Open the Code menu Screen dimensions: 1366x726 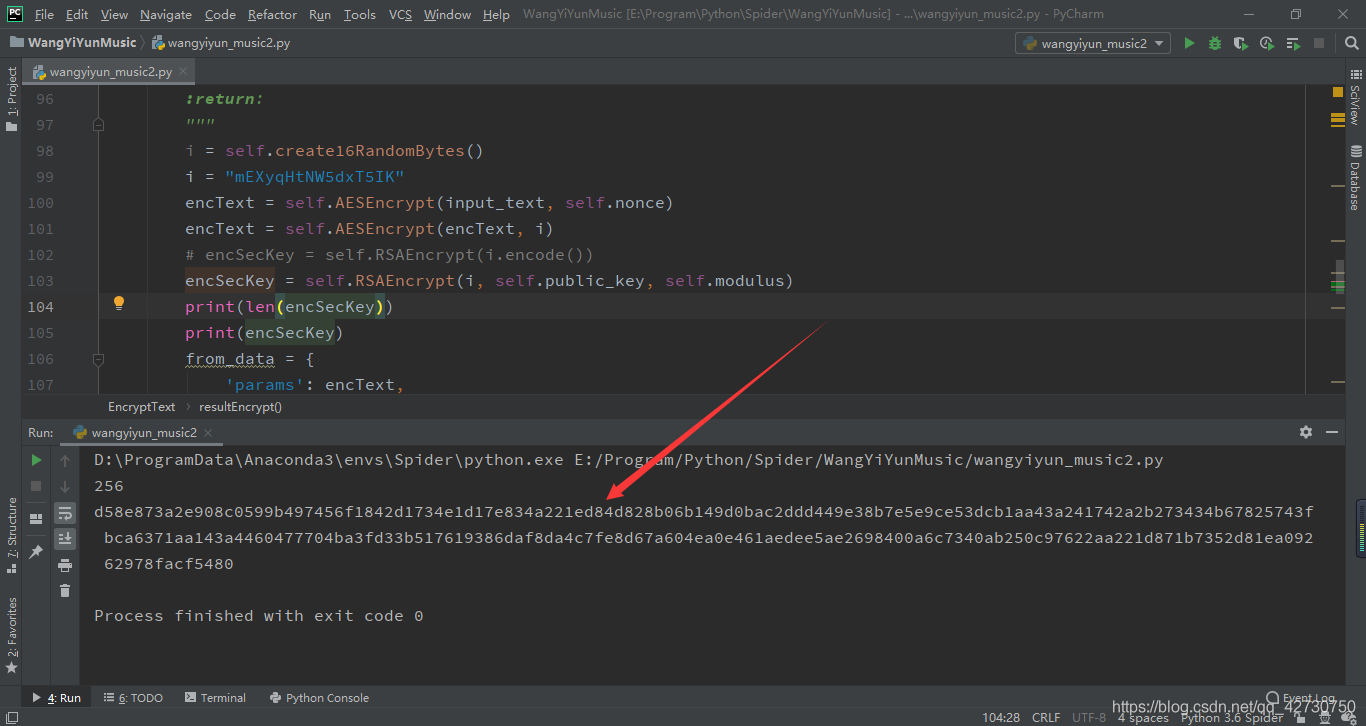pyautogui.click(x=220, y=14)
